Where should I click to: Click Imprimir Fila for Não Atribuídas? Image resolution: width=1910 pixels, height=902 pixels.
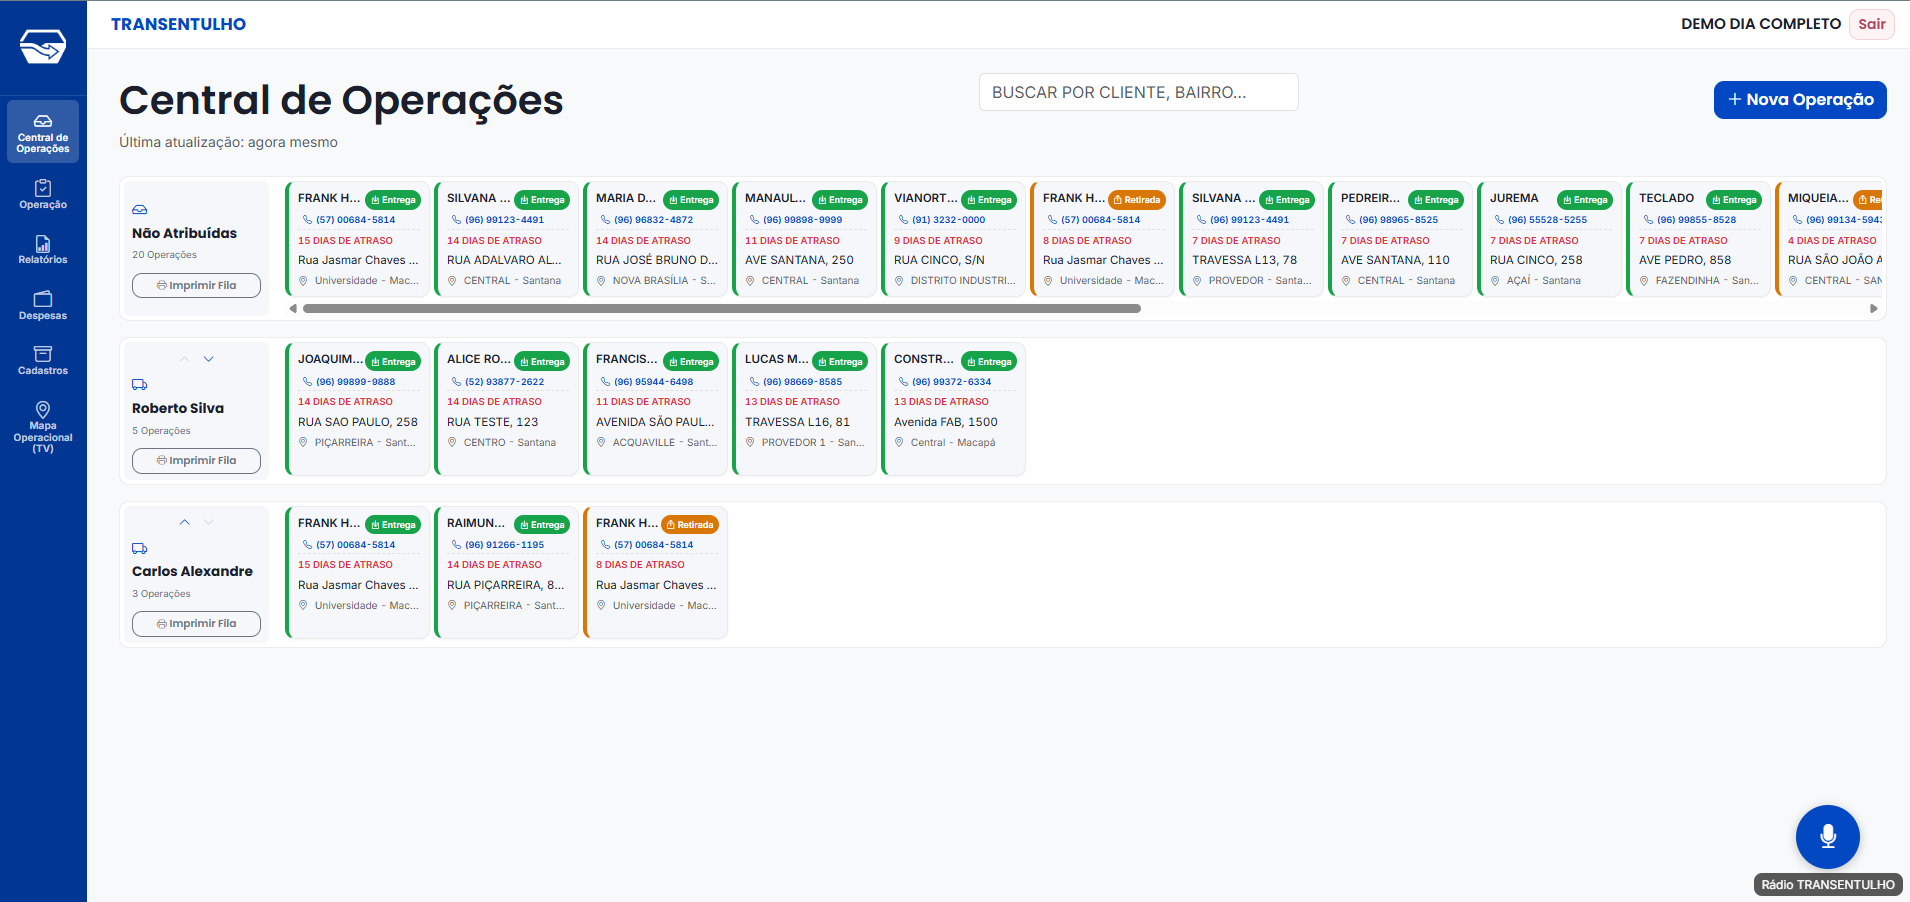[196, 286]
